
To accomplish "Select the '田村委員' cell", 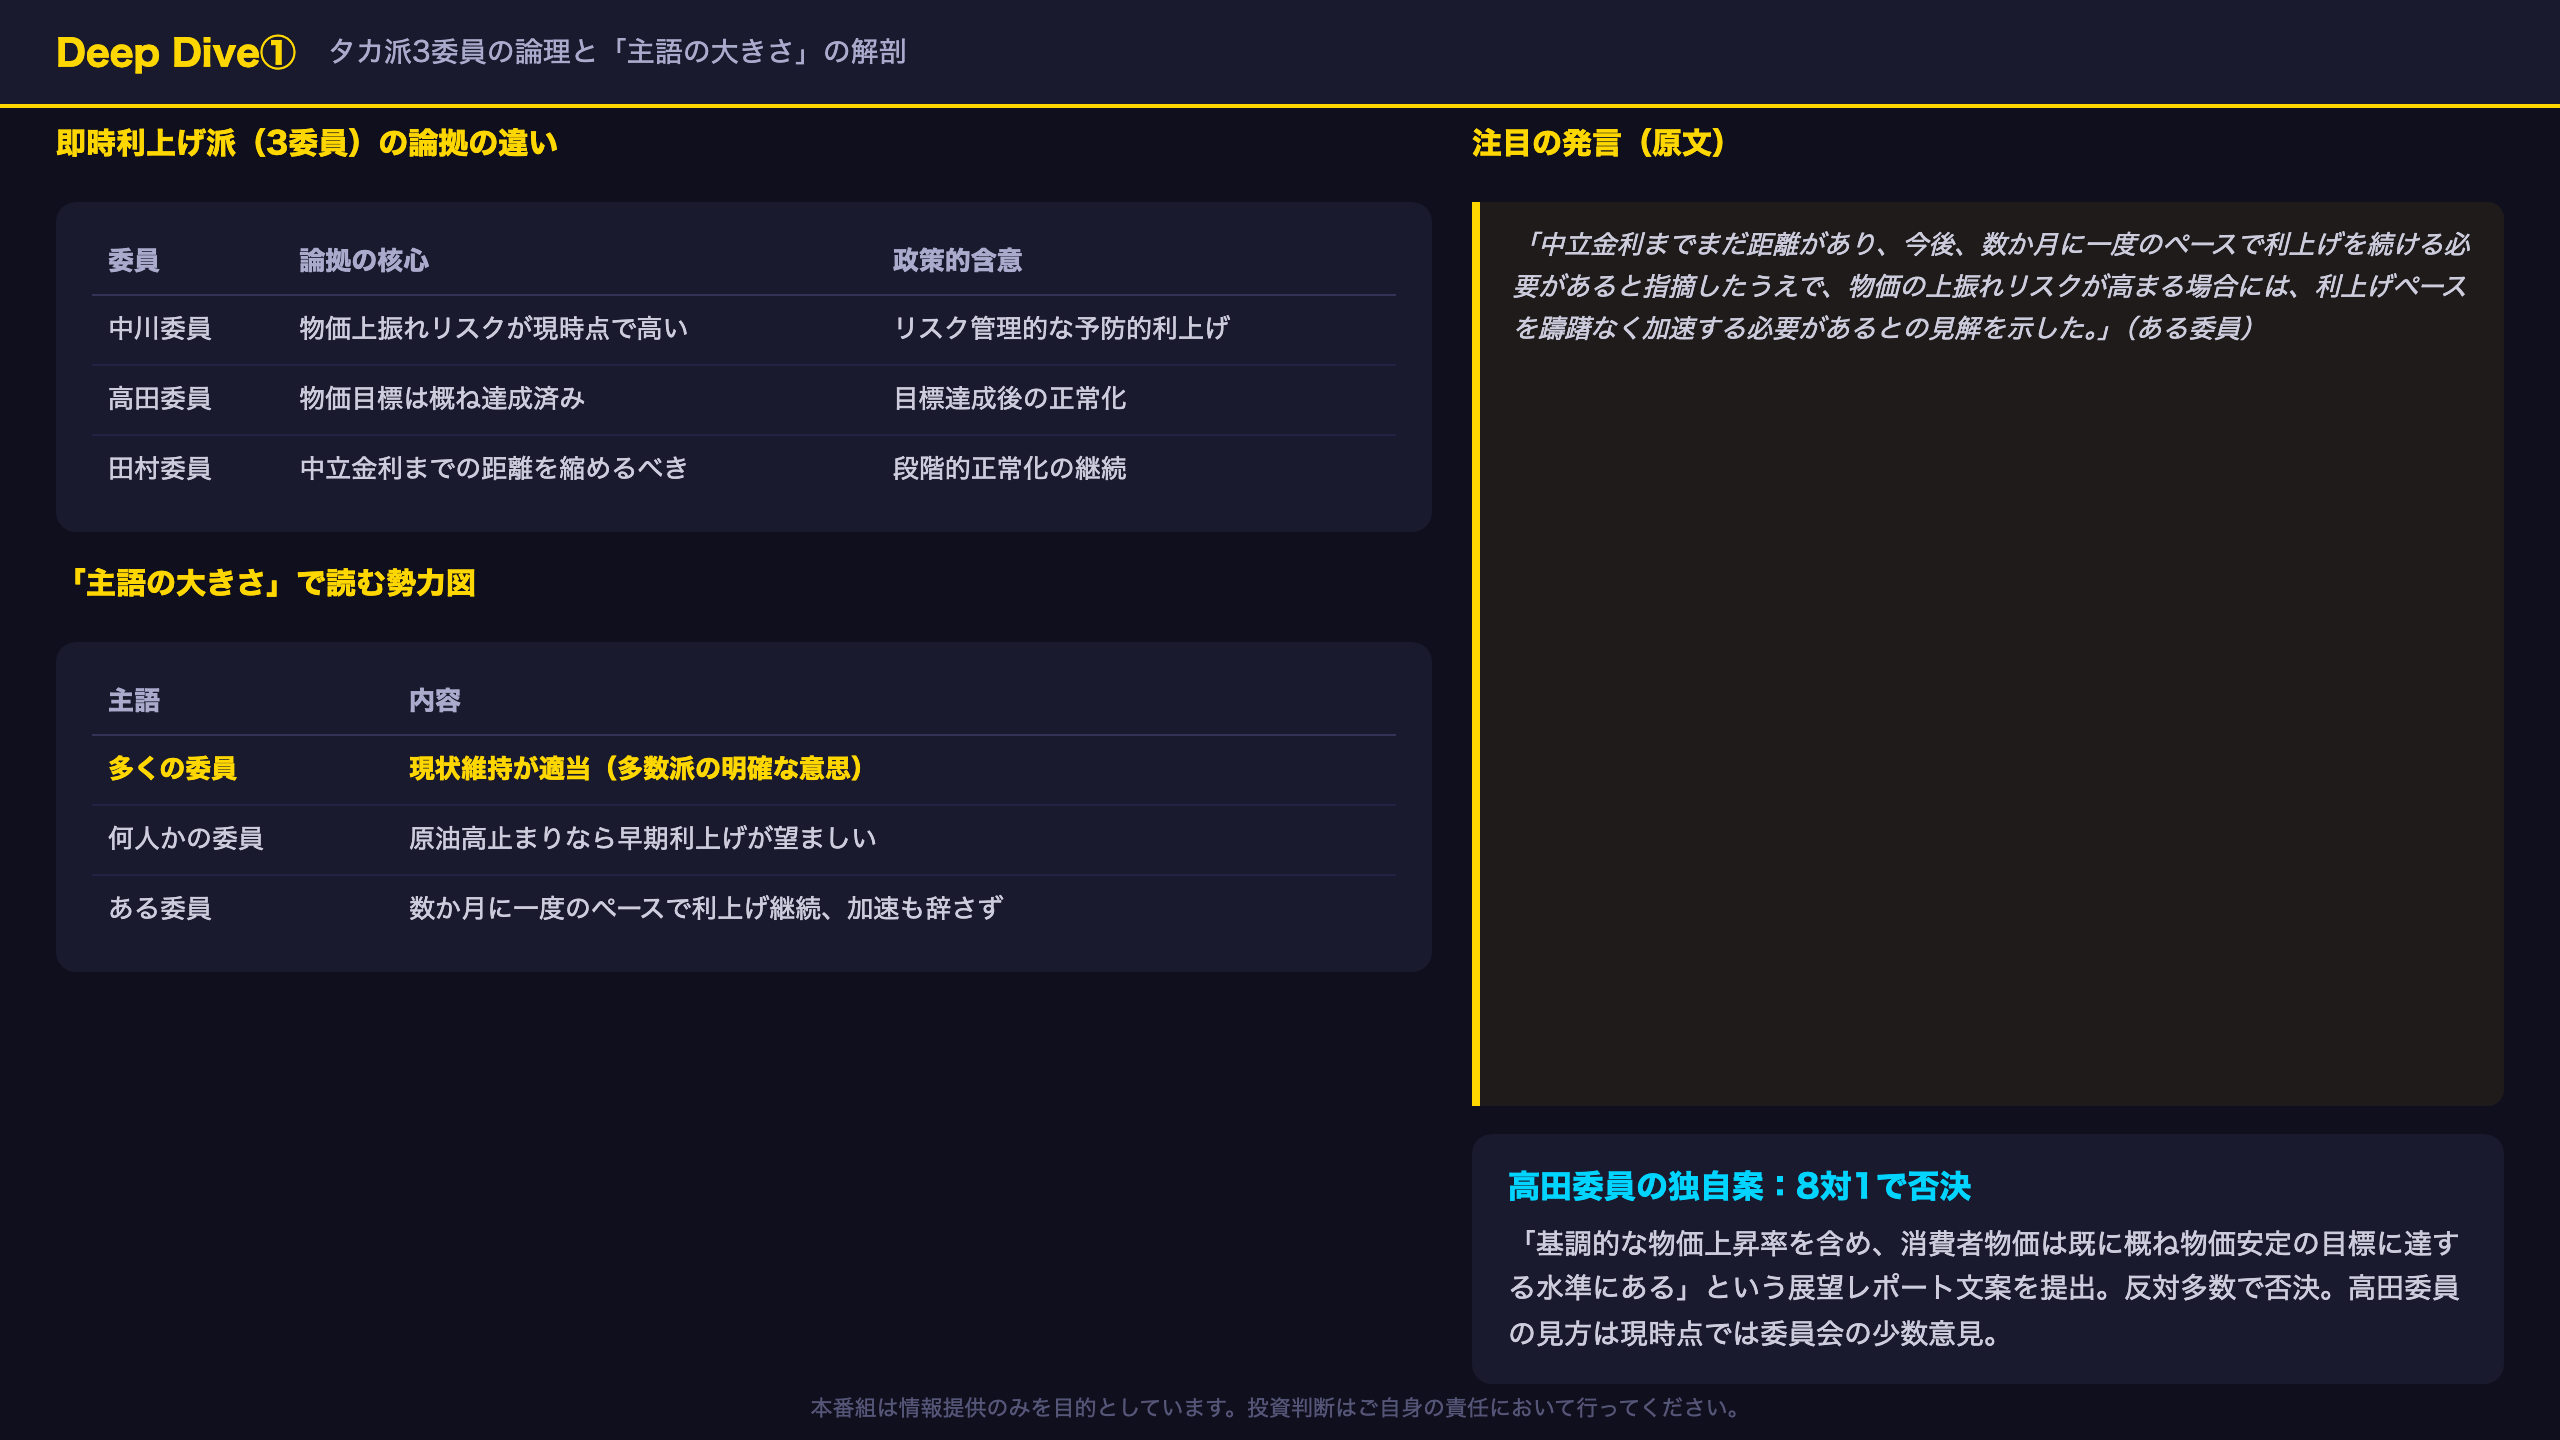I will tap(160, 468).
